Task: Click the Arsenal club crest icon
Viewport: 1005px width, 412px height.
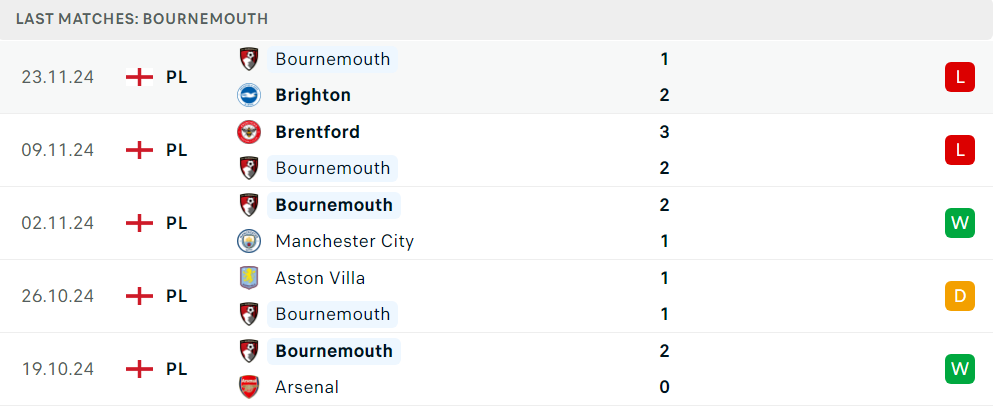Action: click(248, 387)
